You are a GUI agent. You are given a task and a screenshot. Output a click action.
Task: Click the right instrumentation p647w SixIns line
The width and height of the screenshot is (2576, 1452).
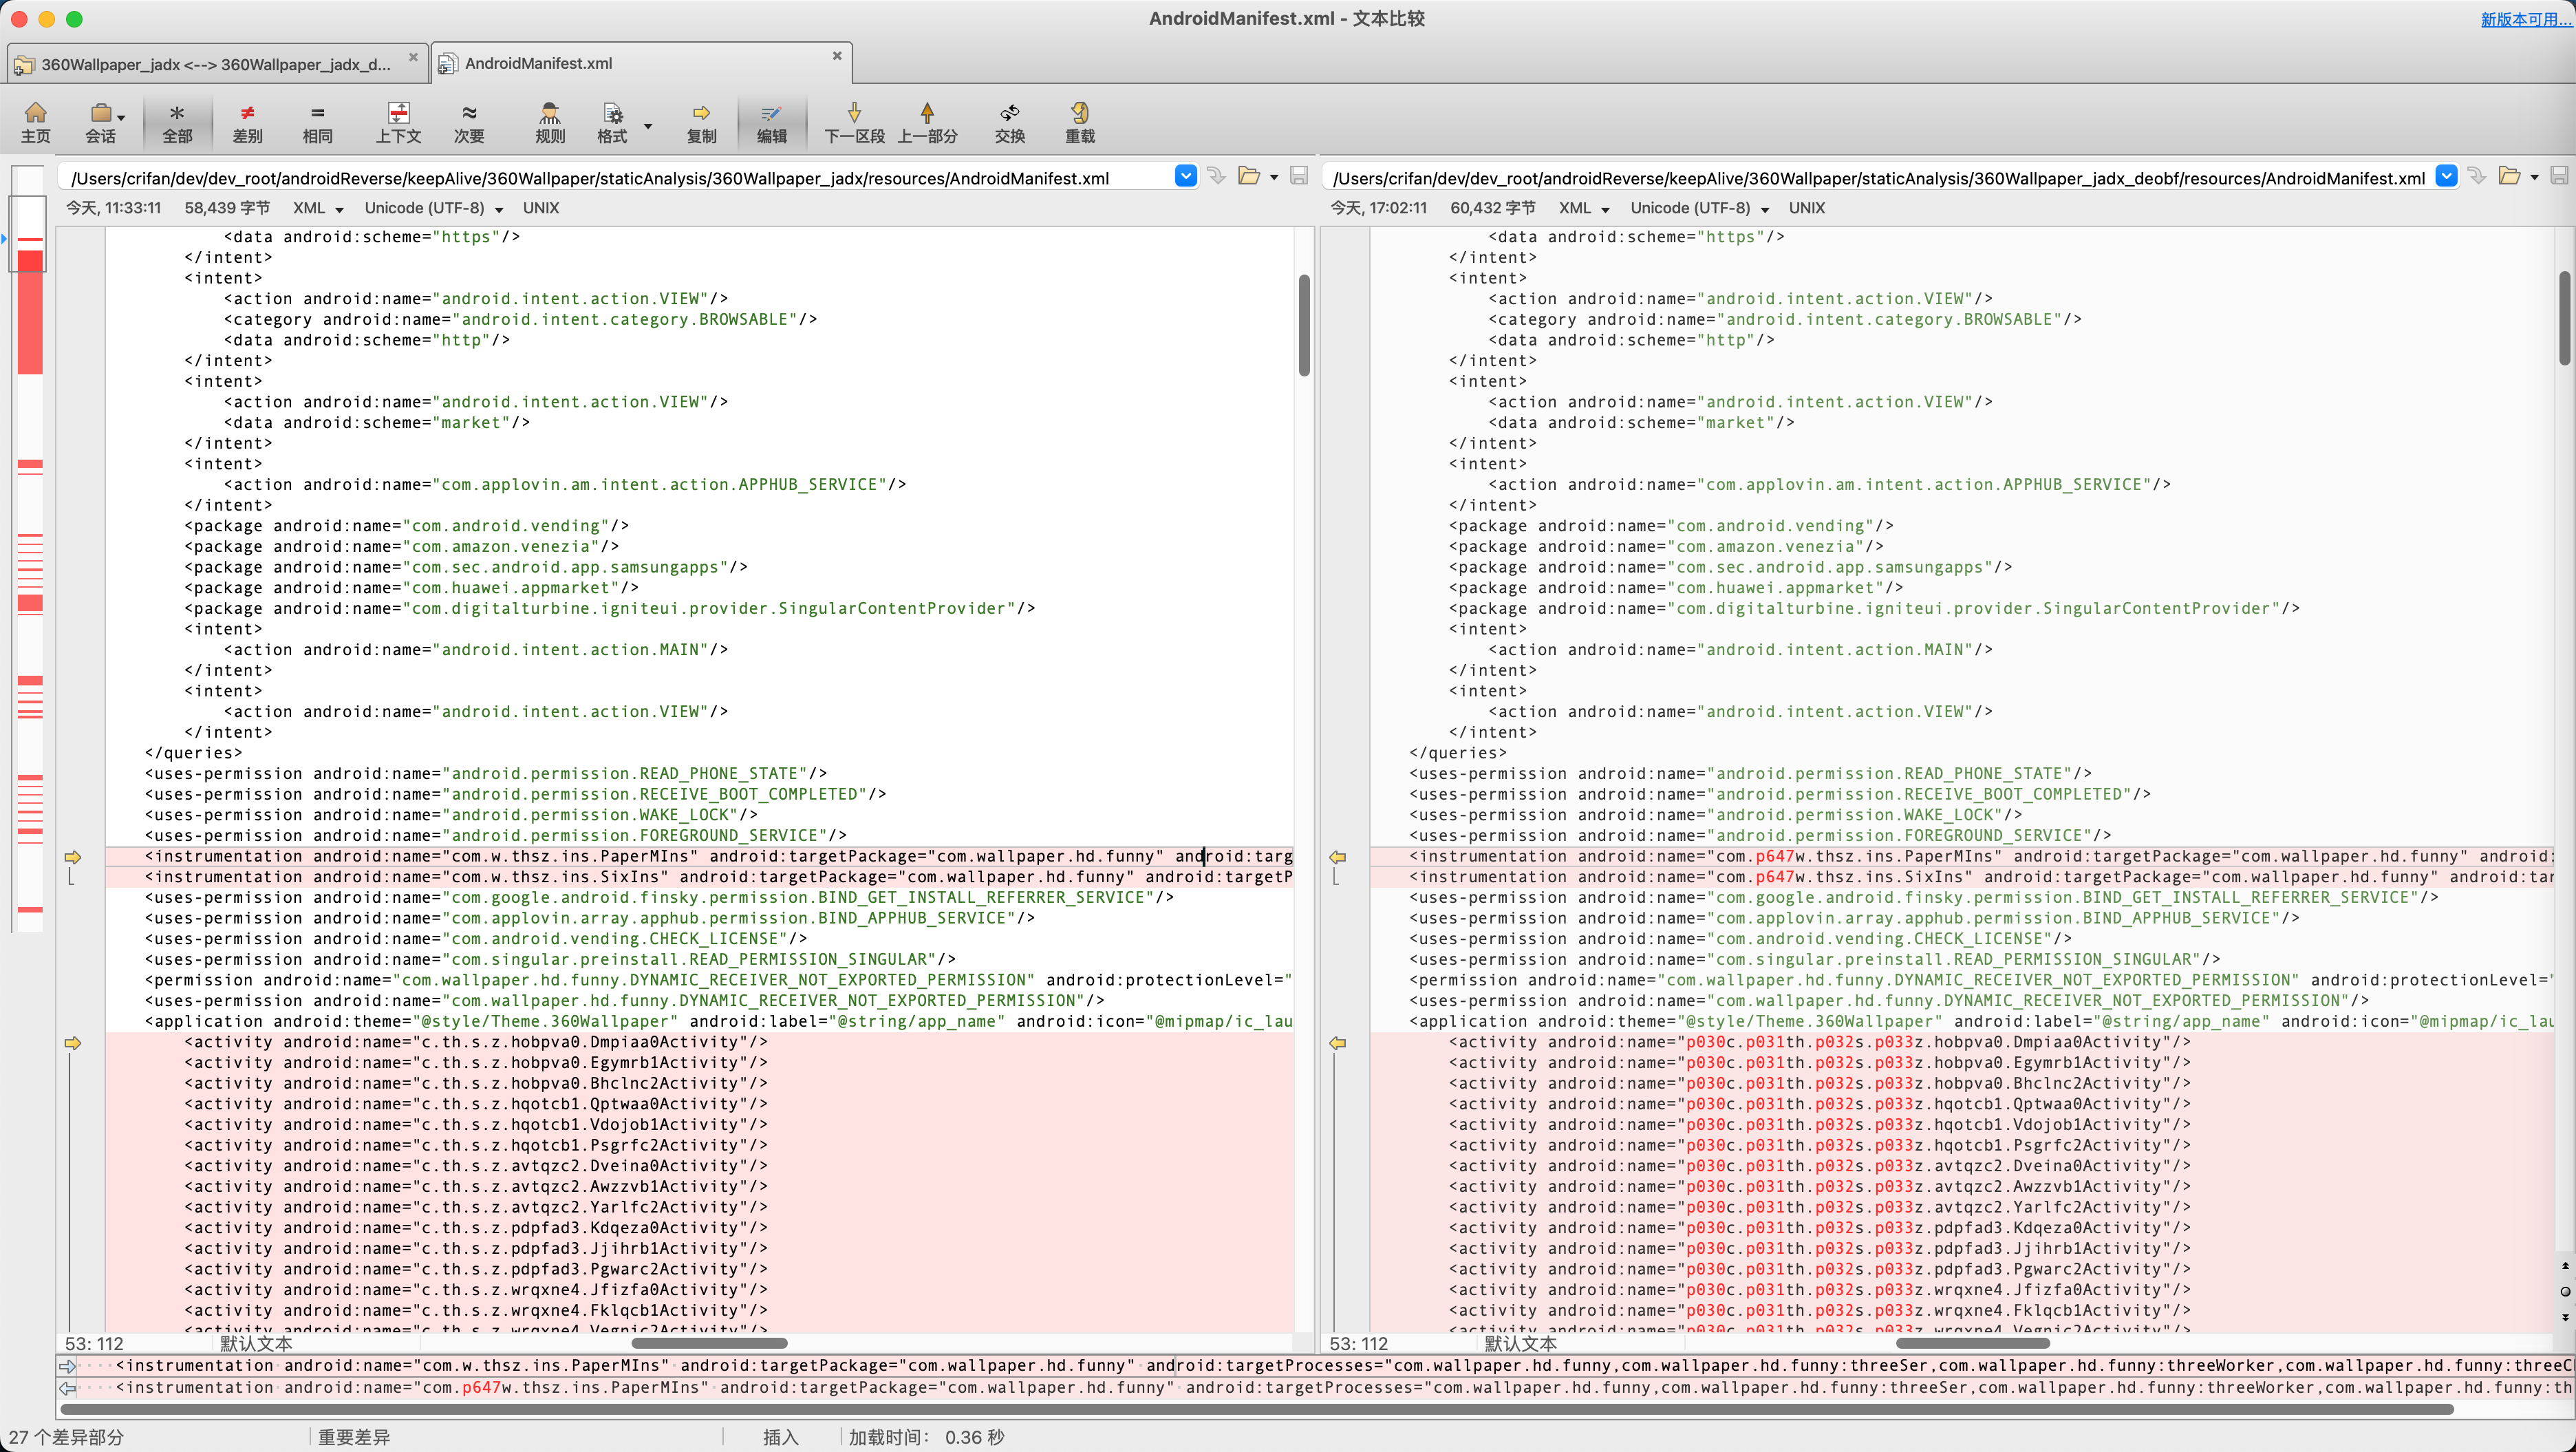coord(1962,877)
